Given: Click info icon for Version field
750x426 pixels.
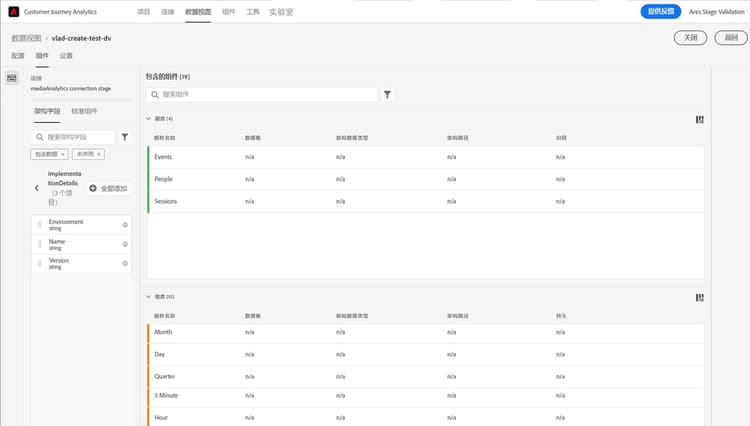Looking at the screenshot, I should coord(125,263).
